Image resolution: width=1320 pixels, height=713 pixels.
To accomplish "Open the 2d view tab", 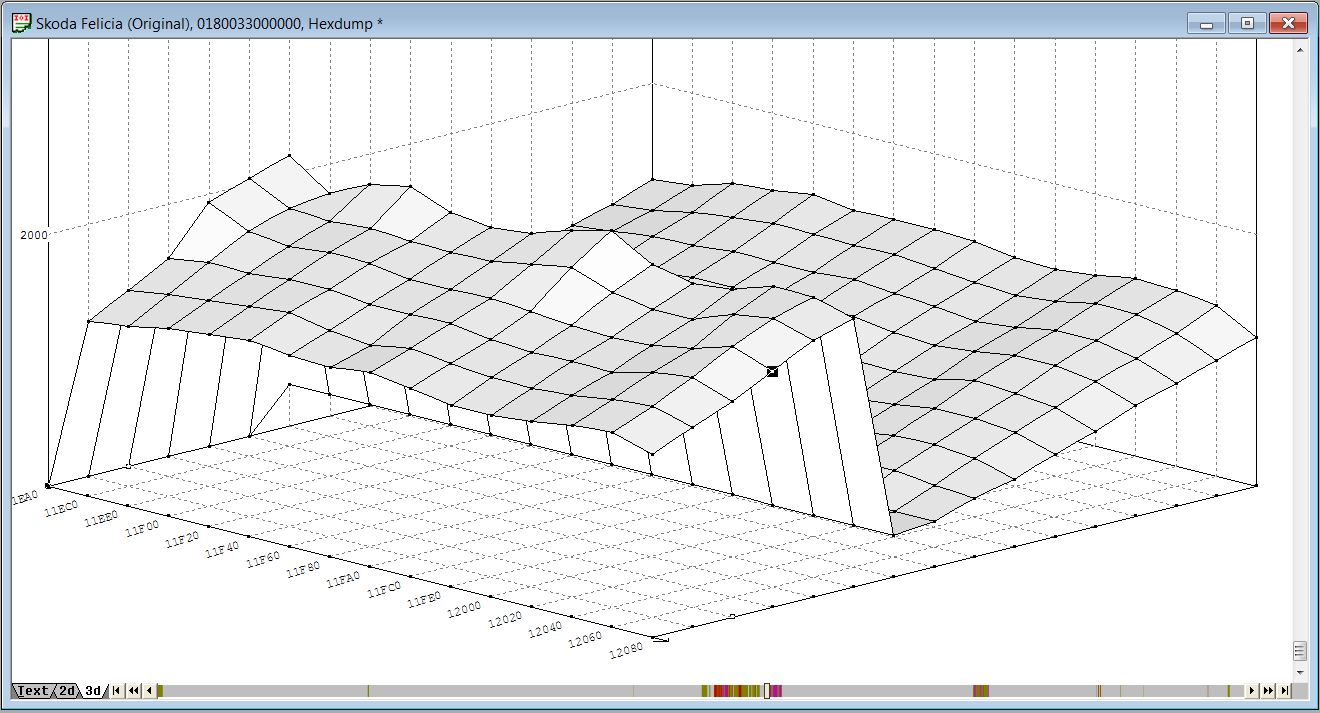I will [x=66, y=691].
